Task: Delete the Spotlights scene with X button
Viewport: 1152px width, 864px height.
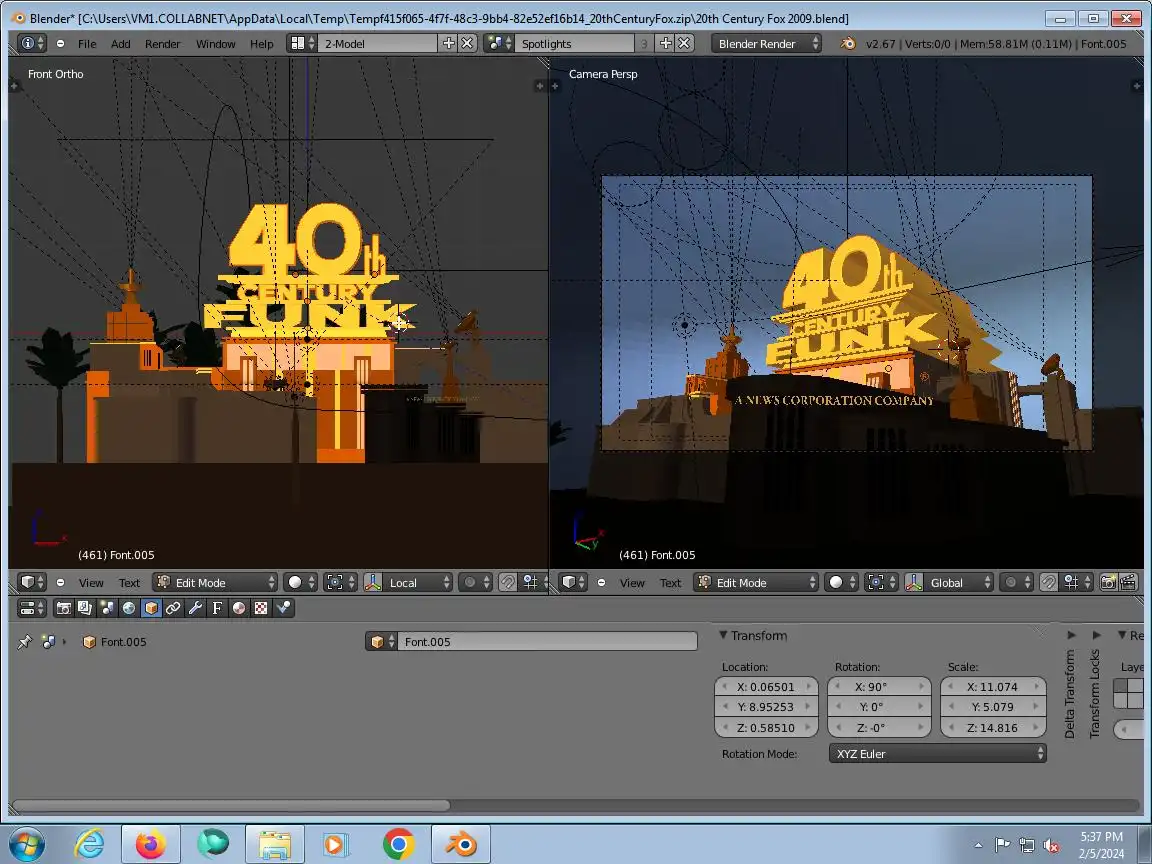Action: pyautogui.click(x=684, y=43)
